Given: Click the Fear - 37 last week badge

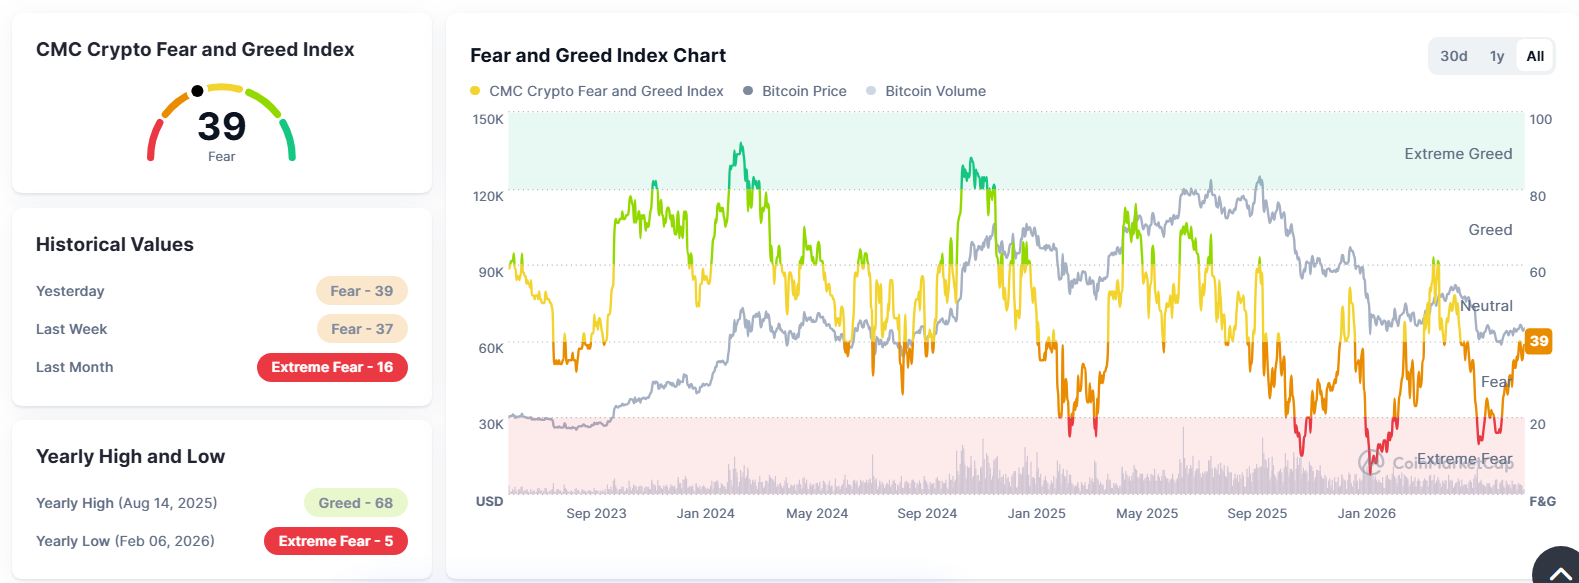Looking at the screenshot, I should point(362,329).
